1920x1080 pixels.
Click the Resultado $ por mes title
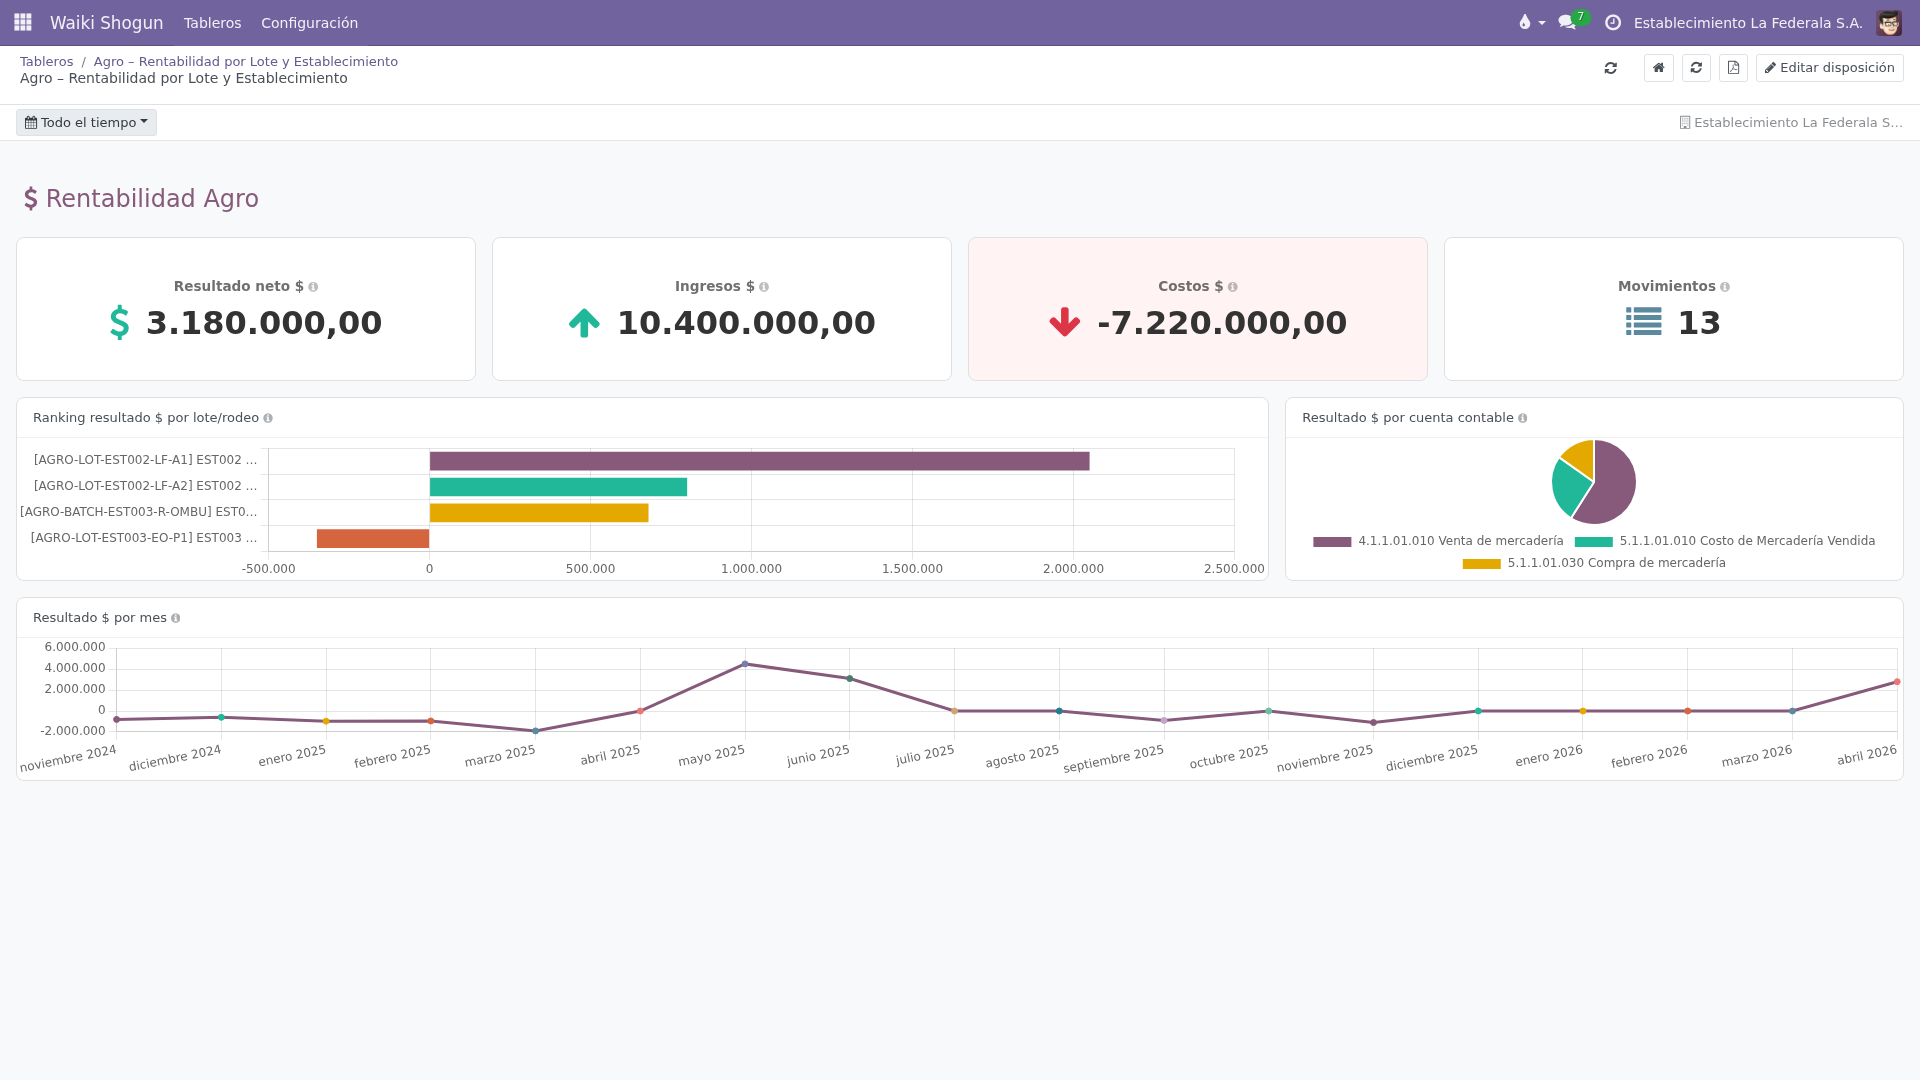(x=100, y=618)
